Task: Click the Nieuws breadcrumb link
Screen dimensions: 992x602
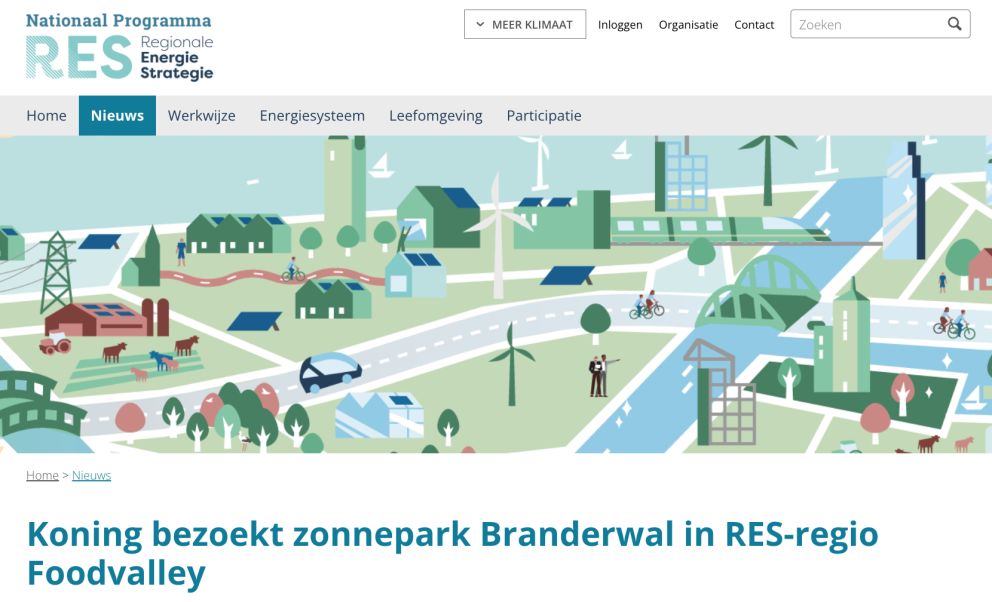Action: (x=91, y=475)
